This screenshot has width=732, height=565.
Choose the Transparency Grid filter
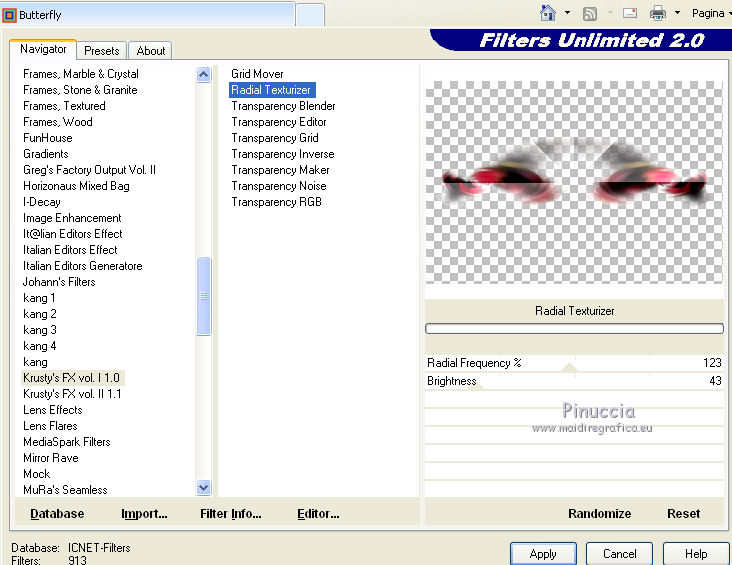click(275, 138)
